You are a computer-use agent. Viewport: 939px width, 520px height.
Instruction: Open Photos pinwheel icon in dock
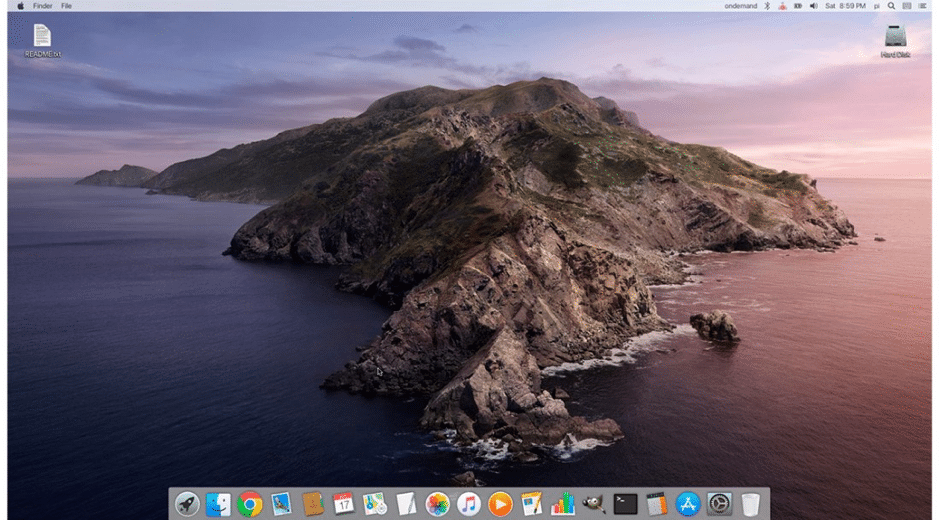coord(438,504)
